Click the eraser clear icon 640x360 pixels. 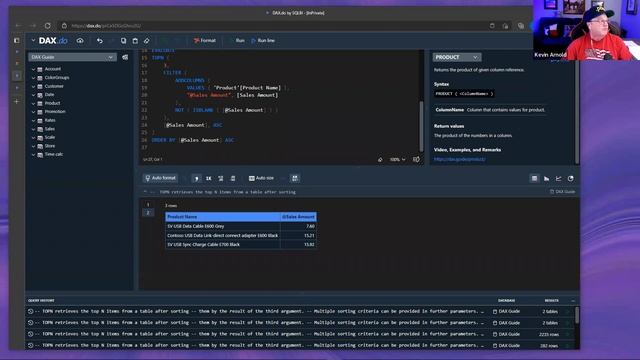tap(147, 40)
